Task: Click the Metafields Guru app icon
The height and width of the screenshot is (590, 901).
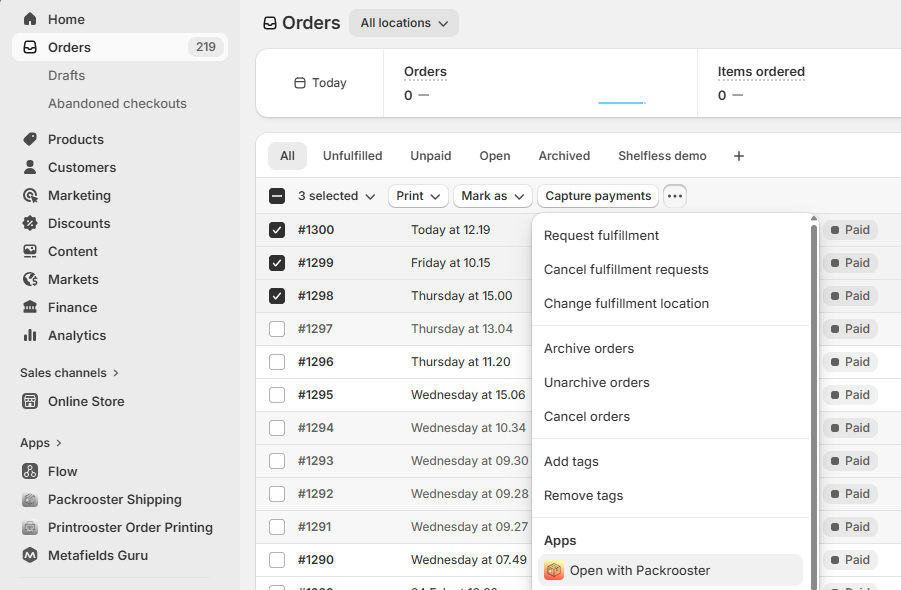Action: click(30, 555)
